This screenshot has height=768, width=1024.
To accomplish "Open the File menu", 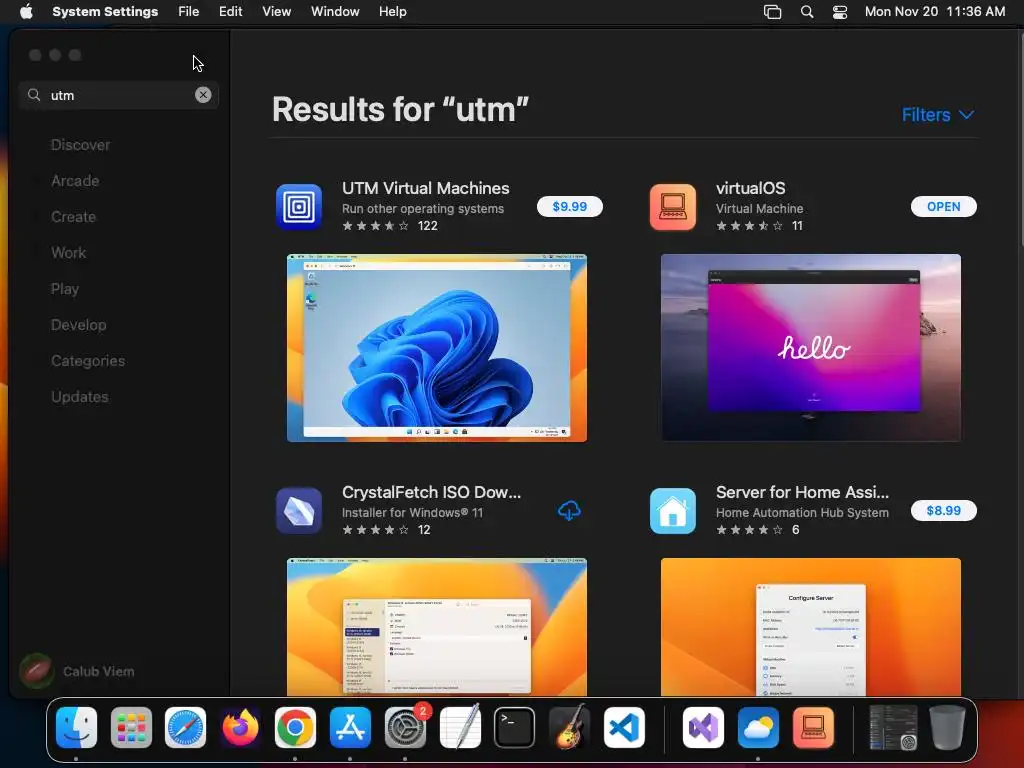I will coord(189,11).
